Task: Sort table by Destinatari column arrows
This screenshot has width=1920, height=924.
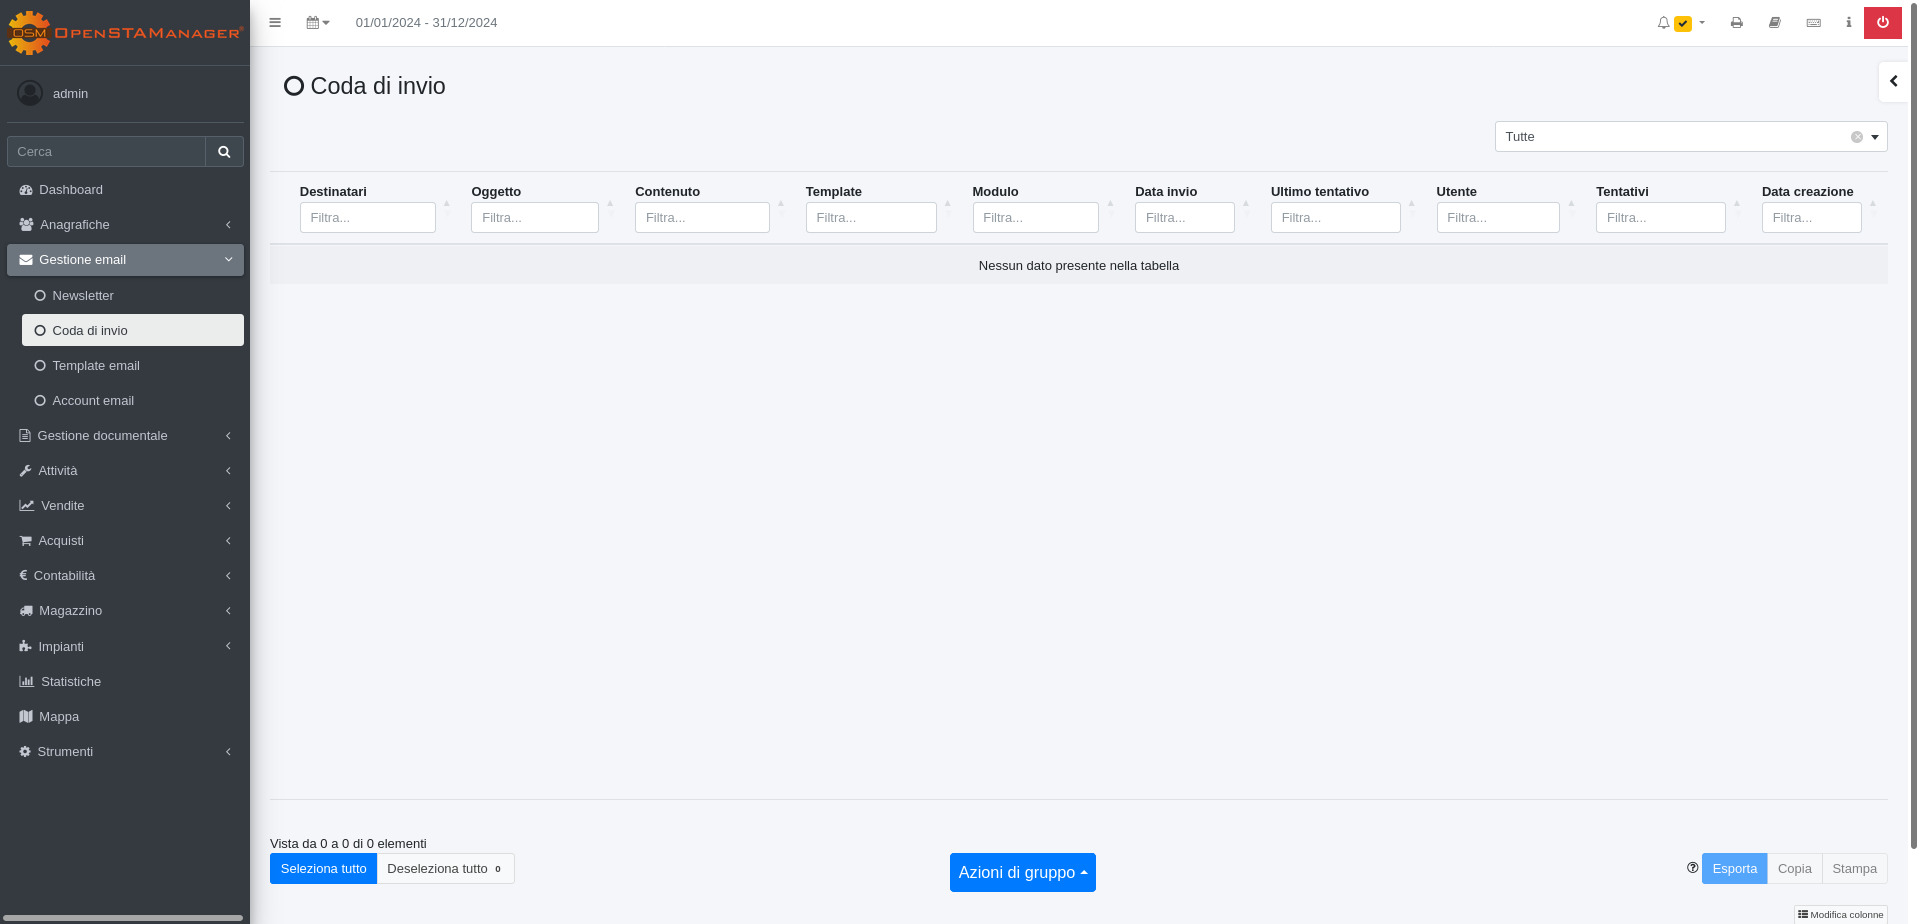Action: click(x=447, y=207)
